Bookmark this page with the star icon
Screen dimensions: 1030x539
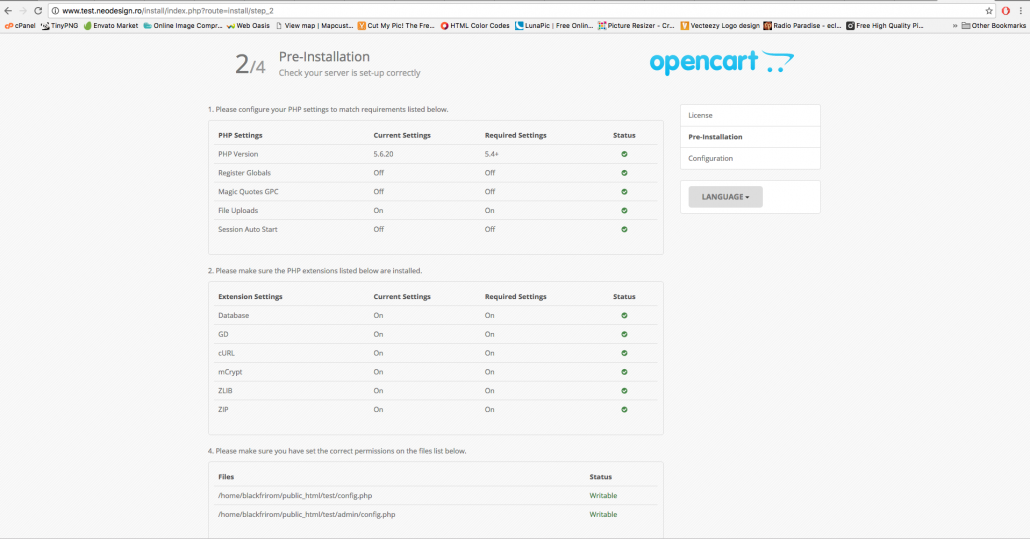[988, 11]
